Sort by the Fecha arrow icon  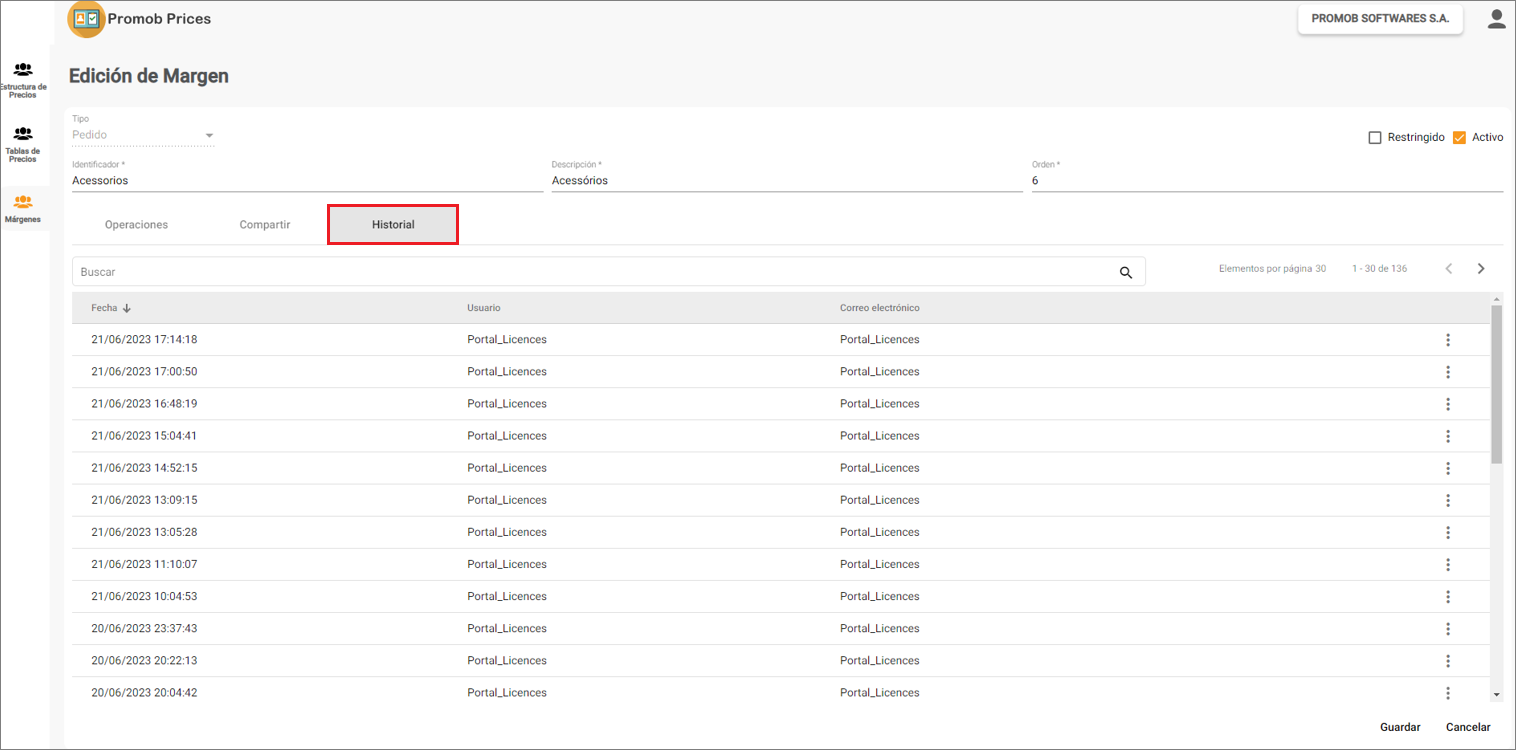pos(127,308)
